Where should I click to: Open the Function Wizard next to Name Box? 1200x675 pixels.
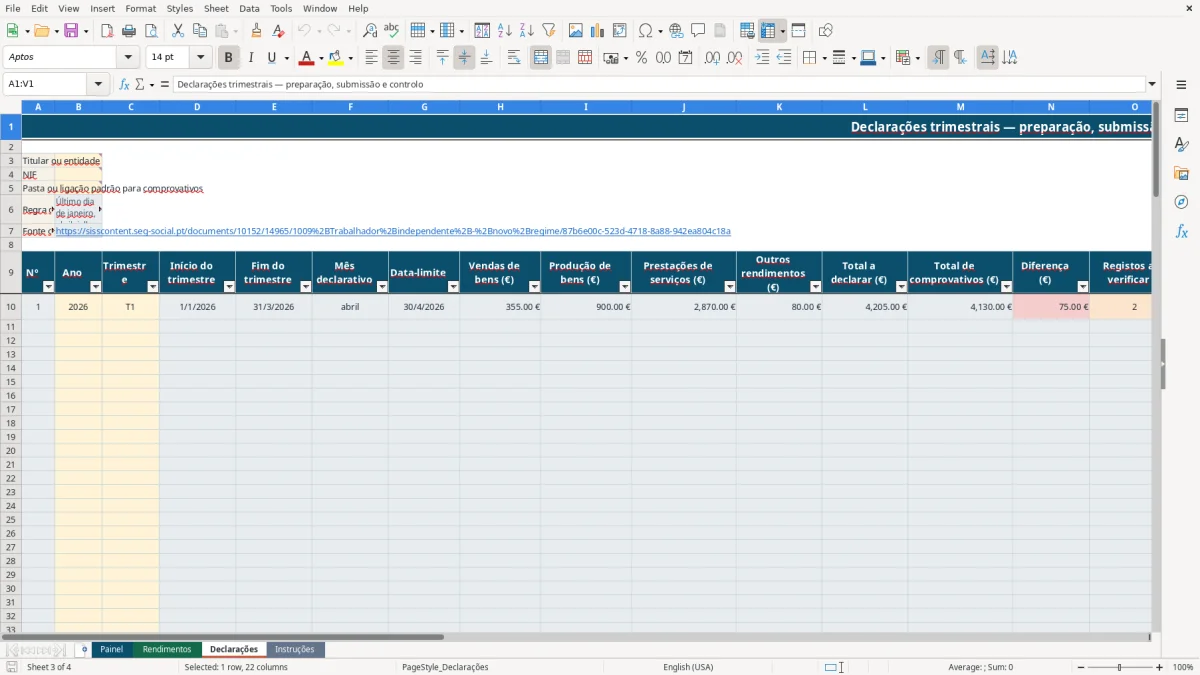[x=124, y=84]
